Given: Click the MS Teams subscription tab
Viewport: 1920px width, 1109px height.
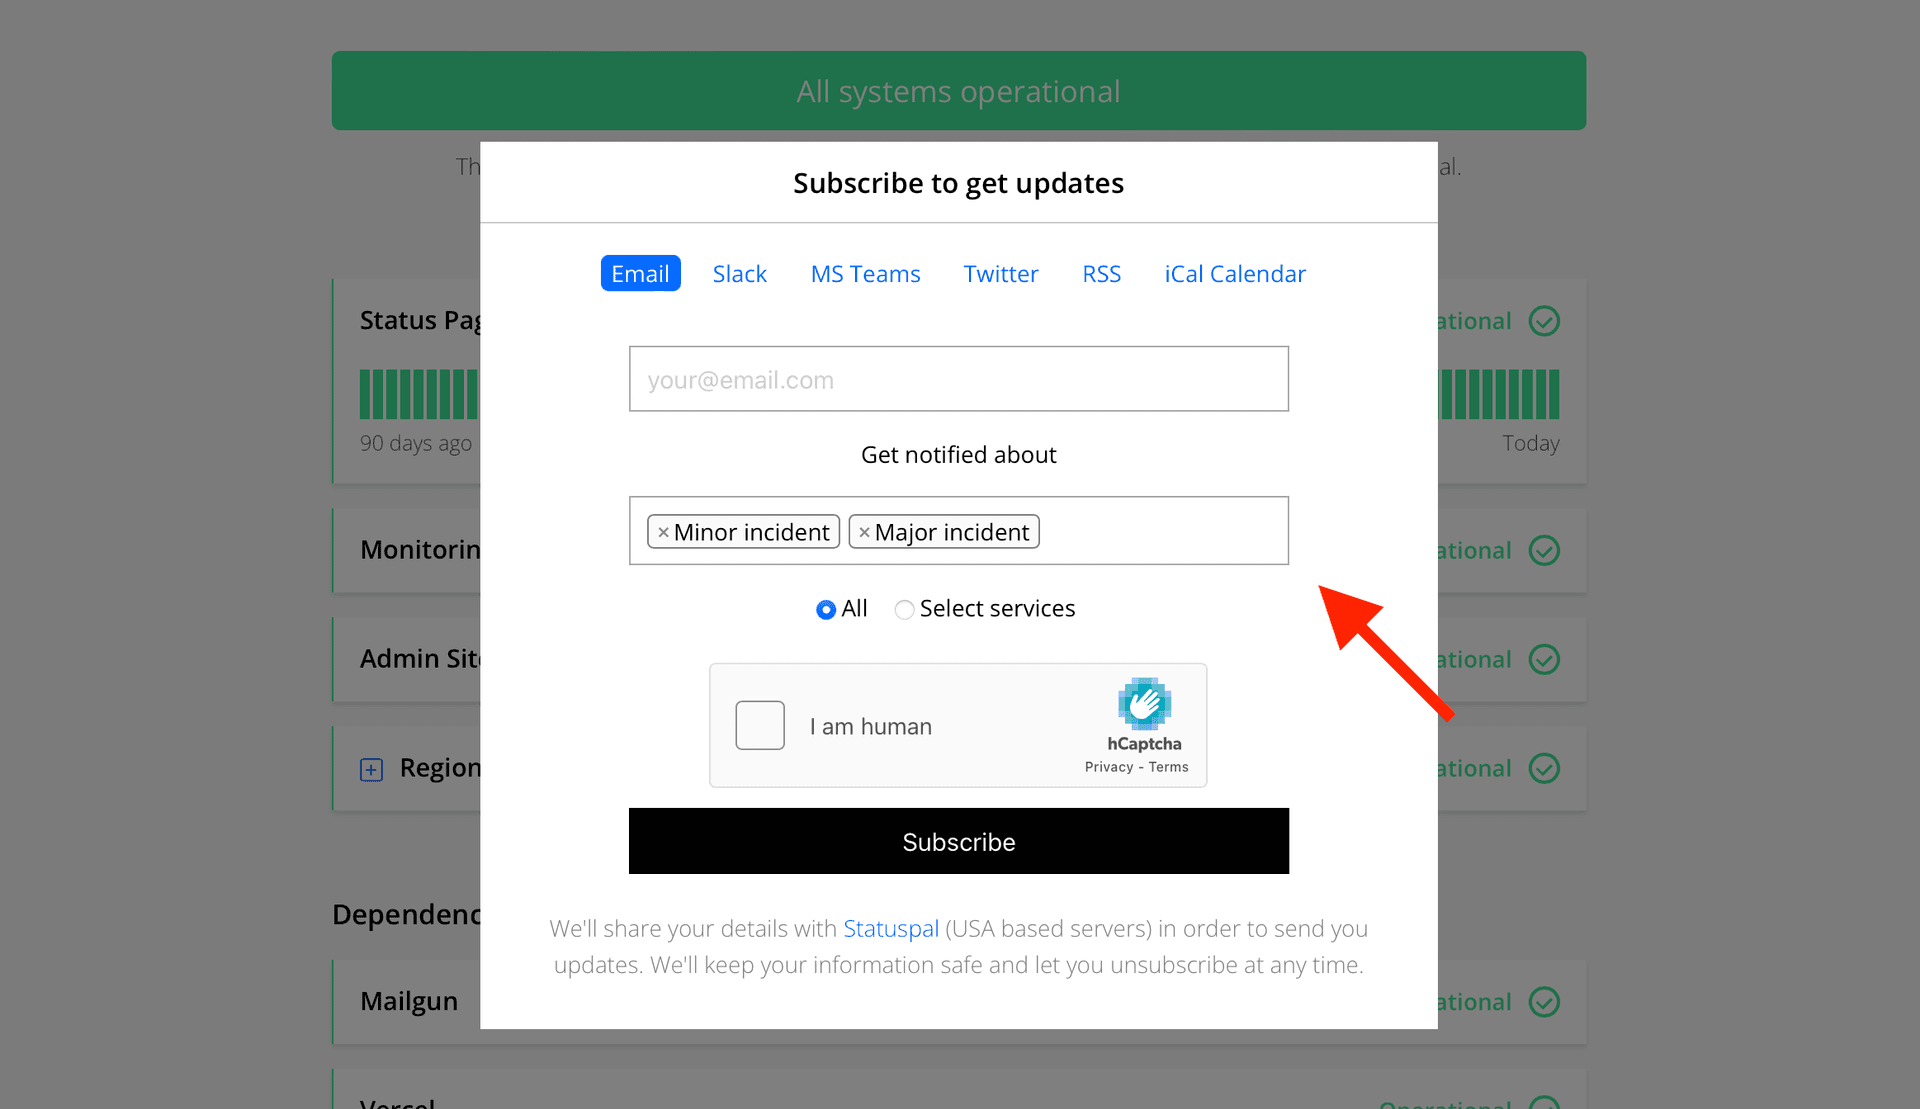Looking at the screenshot, I should [864, 273].
